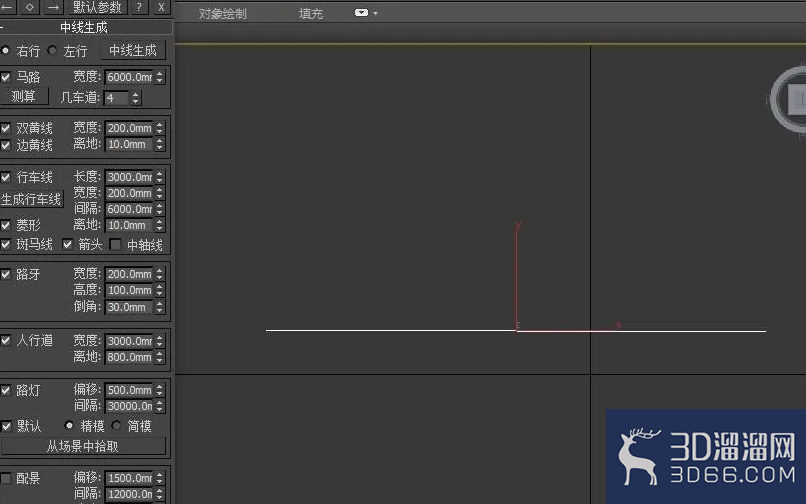Toggle the 双黄线 checkbox

coord(6,128)
